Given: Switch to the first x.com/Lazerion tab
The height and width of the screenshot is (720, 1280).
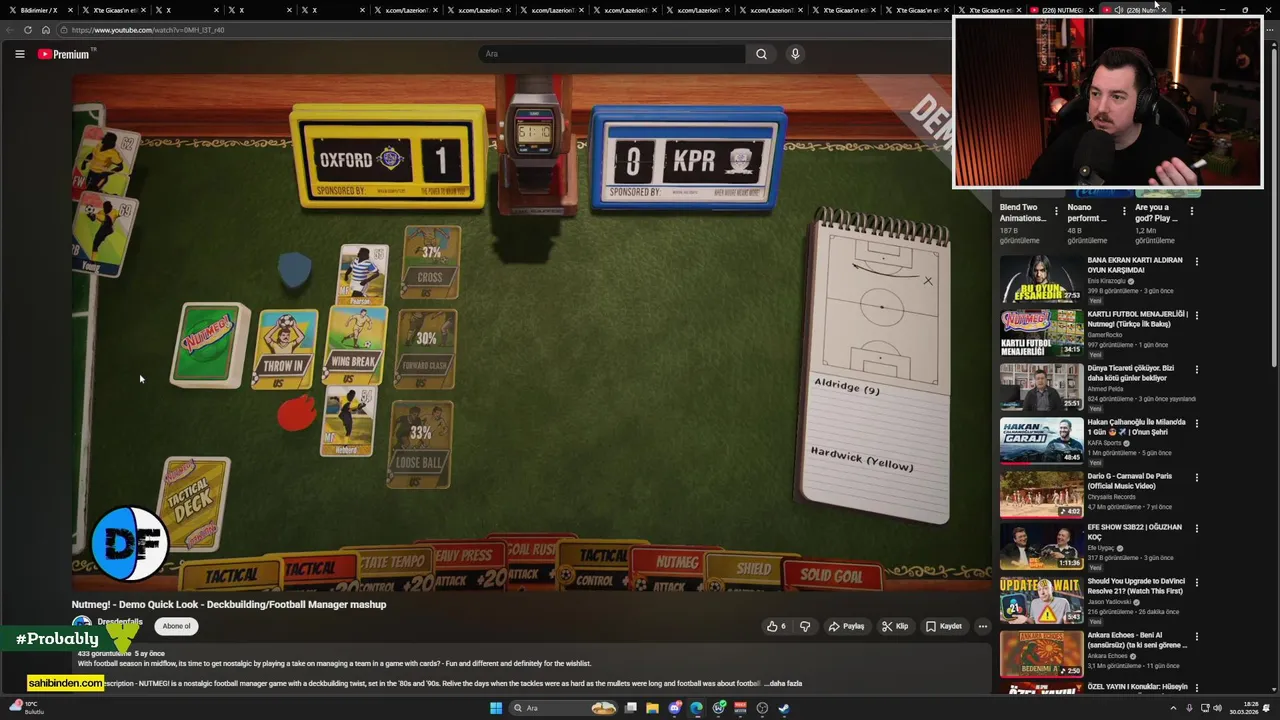Looking at the screenshot, I should (x=406, y=10).
